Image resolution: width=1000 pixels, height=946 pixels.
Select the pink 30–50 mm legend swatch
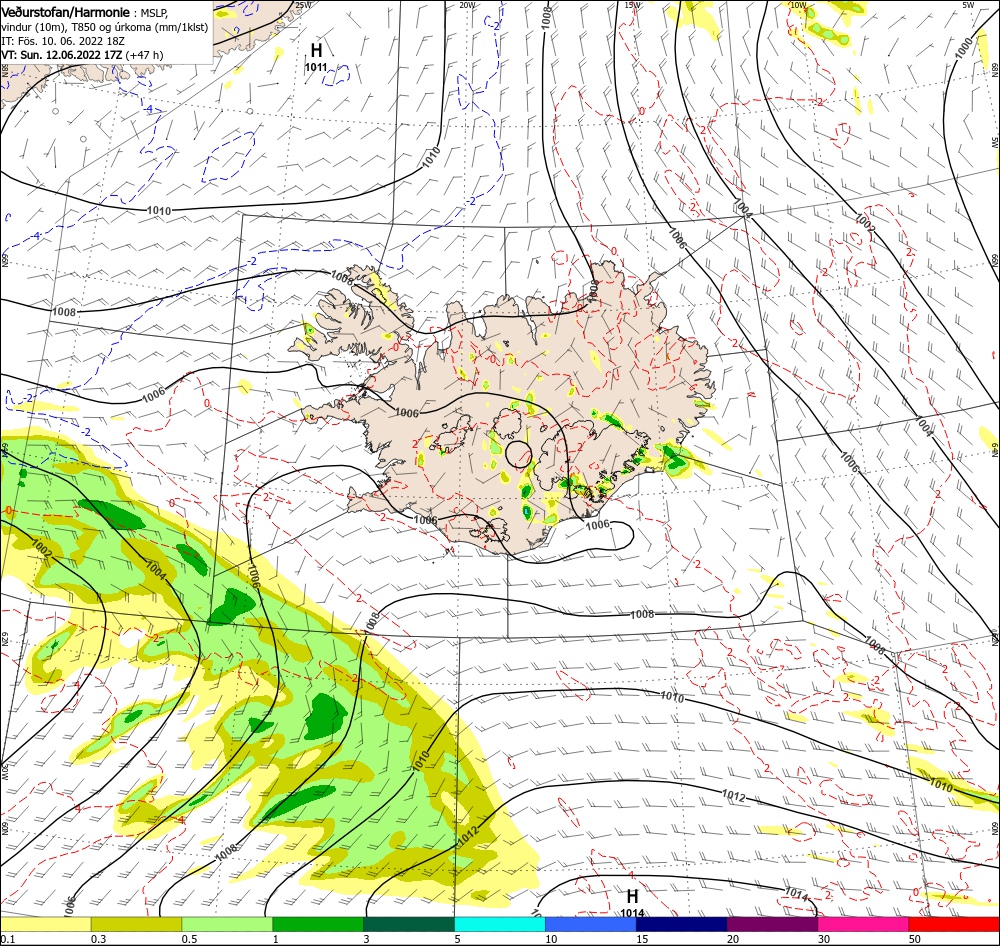click(x=864, y=924)
